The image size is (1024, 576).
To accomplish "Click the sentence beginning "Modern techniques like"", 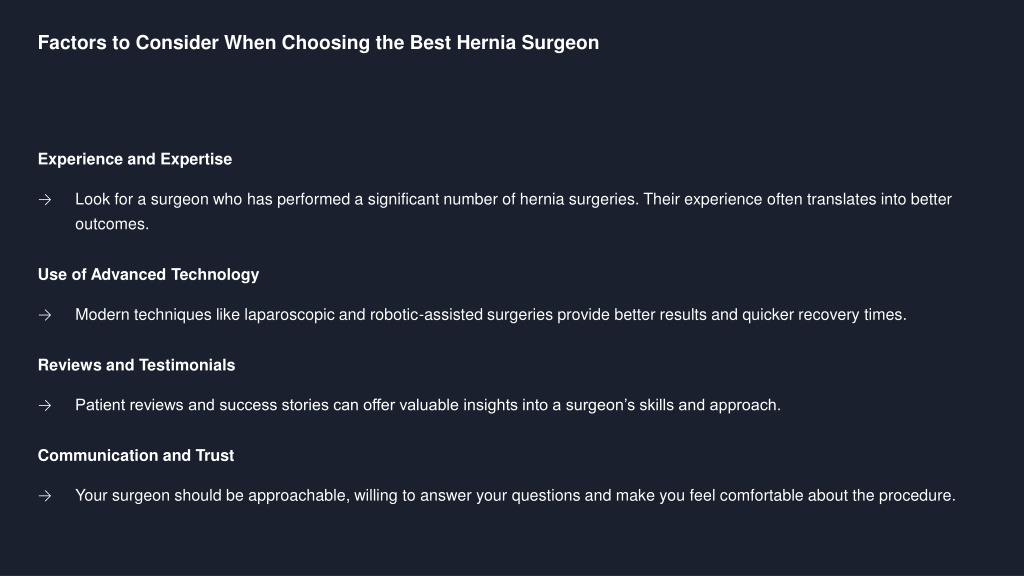I will (490, 315).
